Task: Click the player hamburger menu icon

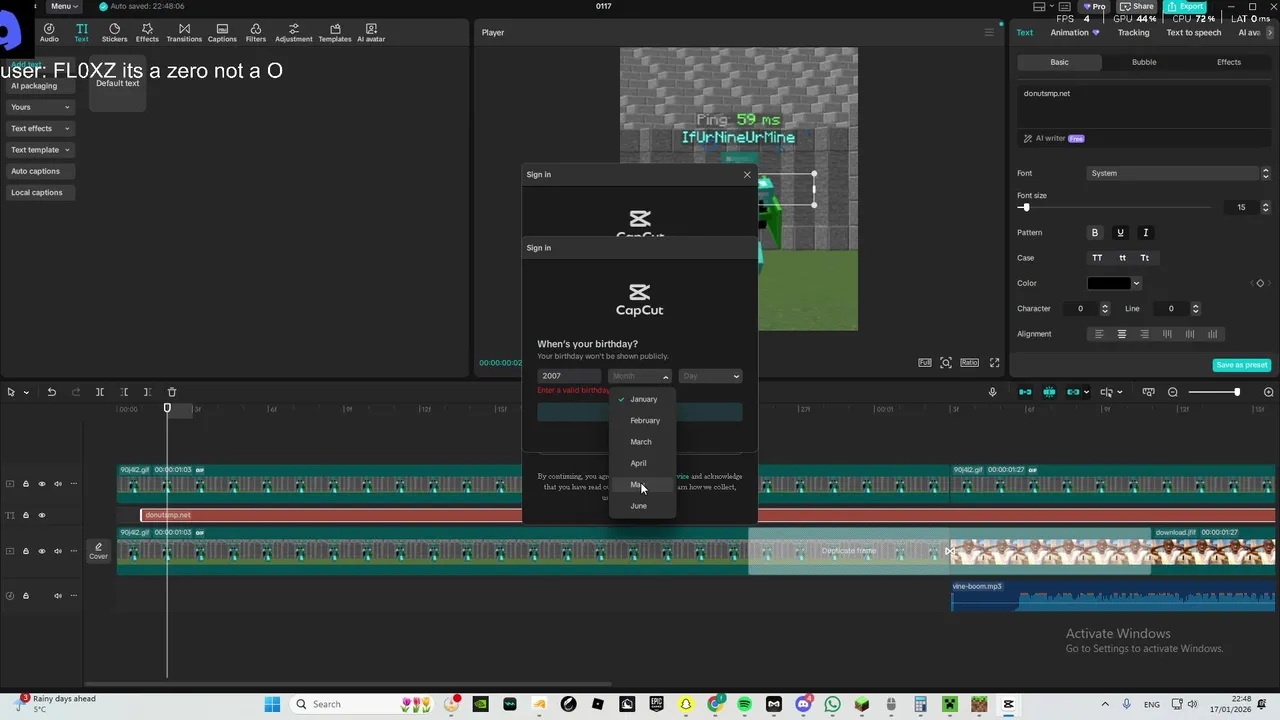Action: point(989,32)
